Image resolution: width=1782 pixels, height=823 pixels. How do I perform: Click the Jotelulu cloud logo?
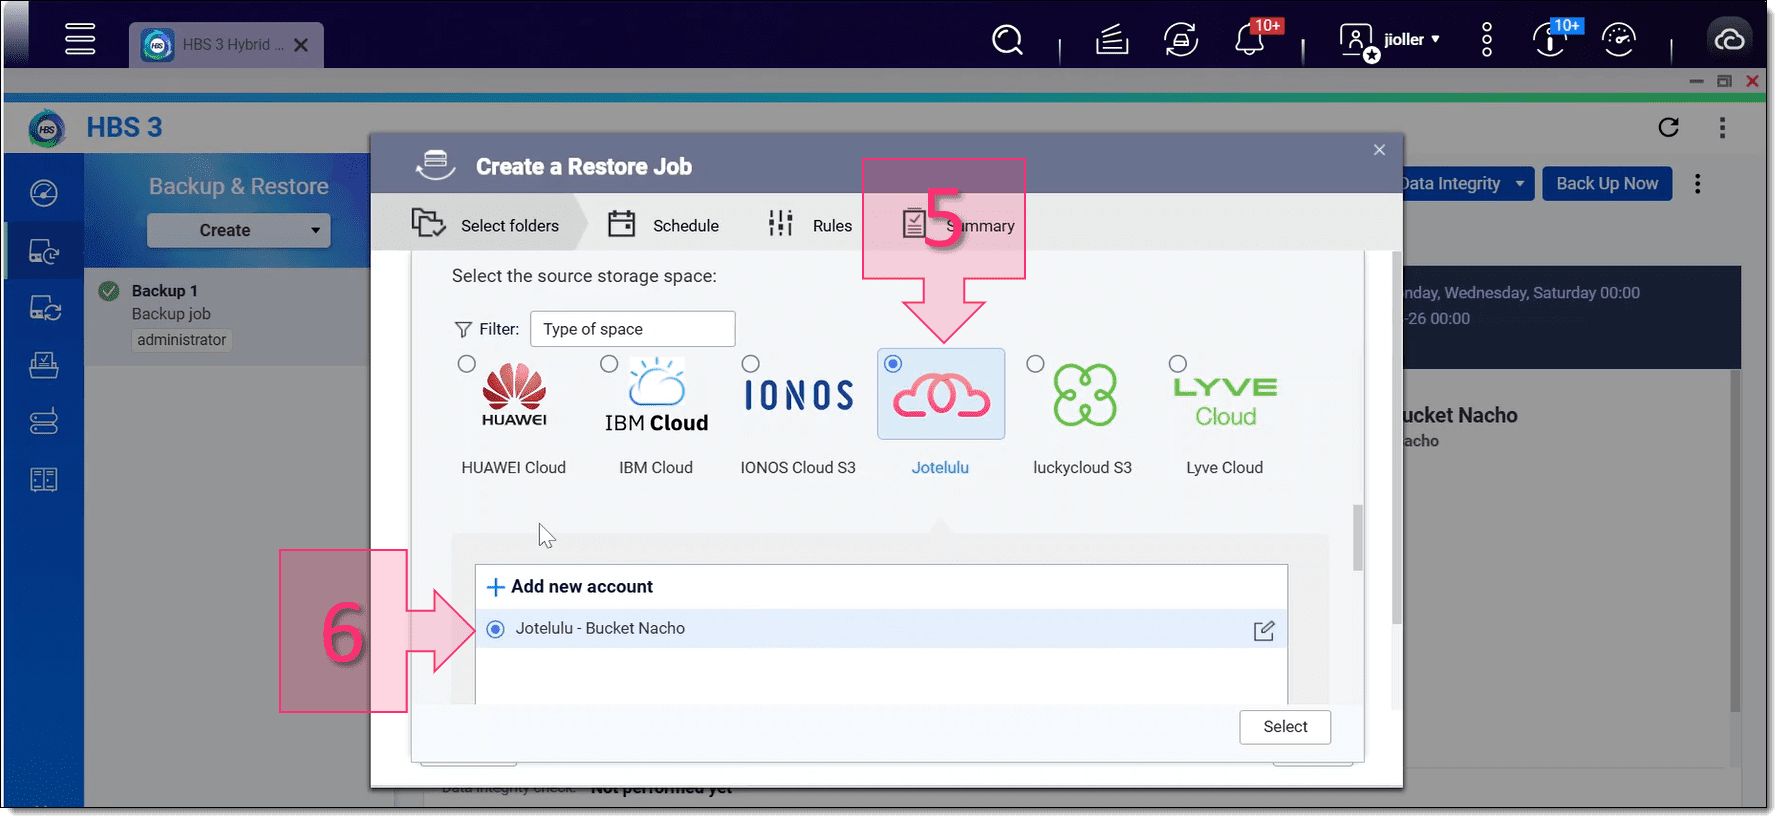pos(941,396)
